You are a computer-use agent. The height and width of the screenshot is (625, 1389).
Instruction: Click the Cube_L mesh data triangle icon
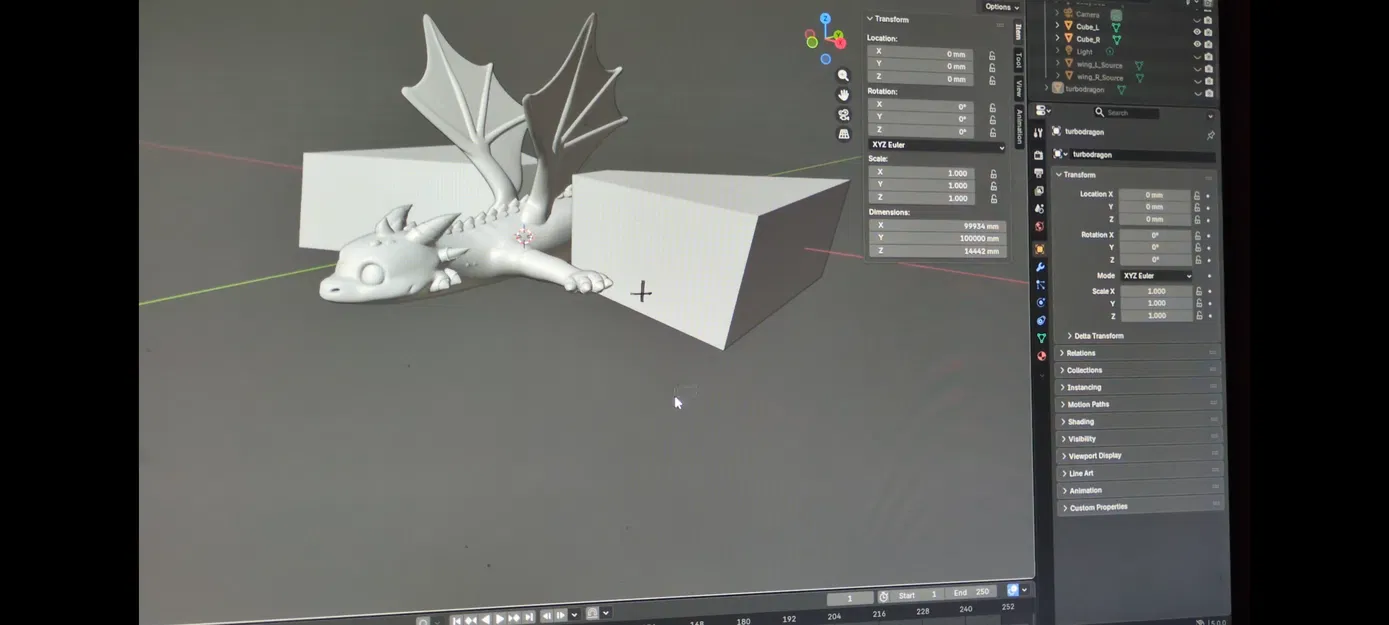(x=1116, y=27)
